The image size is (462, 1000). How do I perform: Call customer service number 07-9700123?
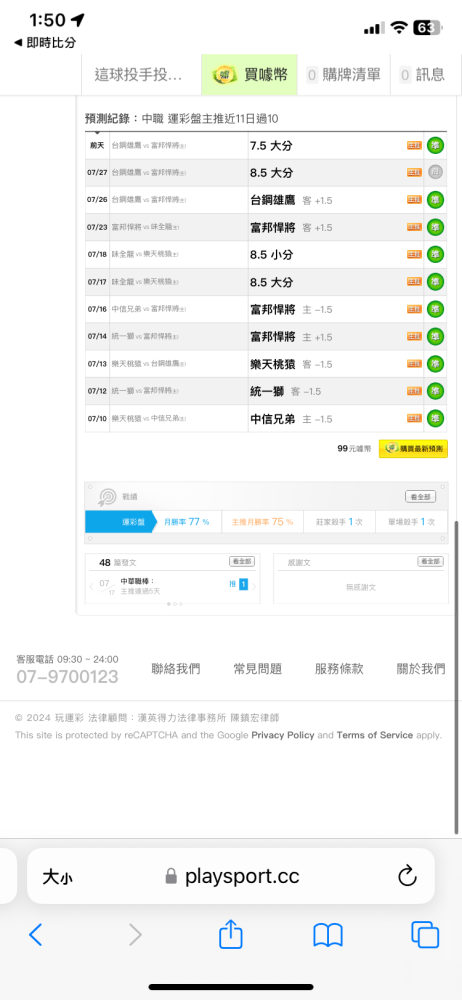point(67,677)
